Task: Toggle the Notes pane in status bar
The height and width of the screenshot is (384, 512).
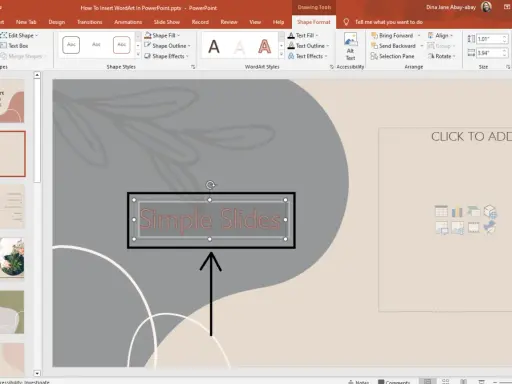Action: (358, 382)
